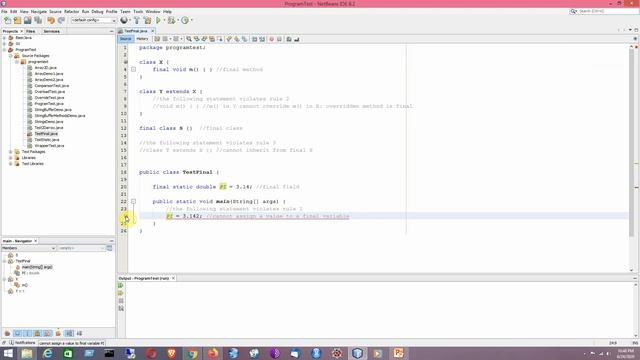Toggle Sort by Name in Navigator
640x360 pixels.
pyautogui.click(x=69, y=333)
